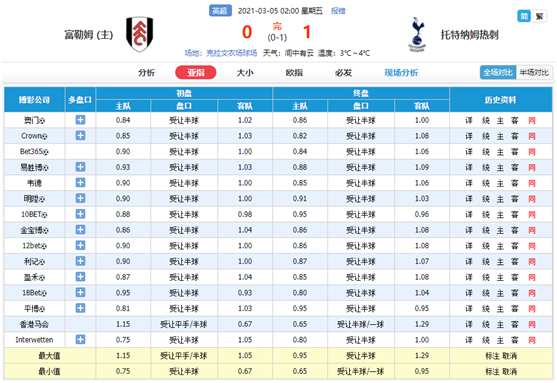Switch to traditional Chinese 繁 toggle

point(539,16)
